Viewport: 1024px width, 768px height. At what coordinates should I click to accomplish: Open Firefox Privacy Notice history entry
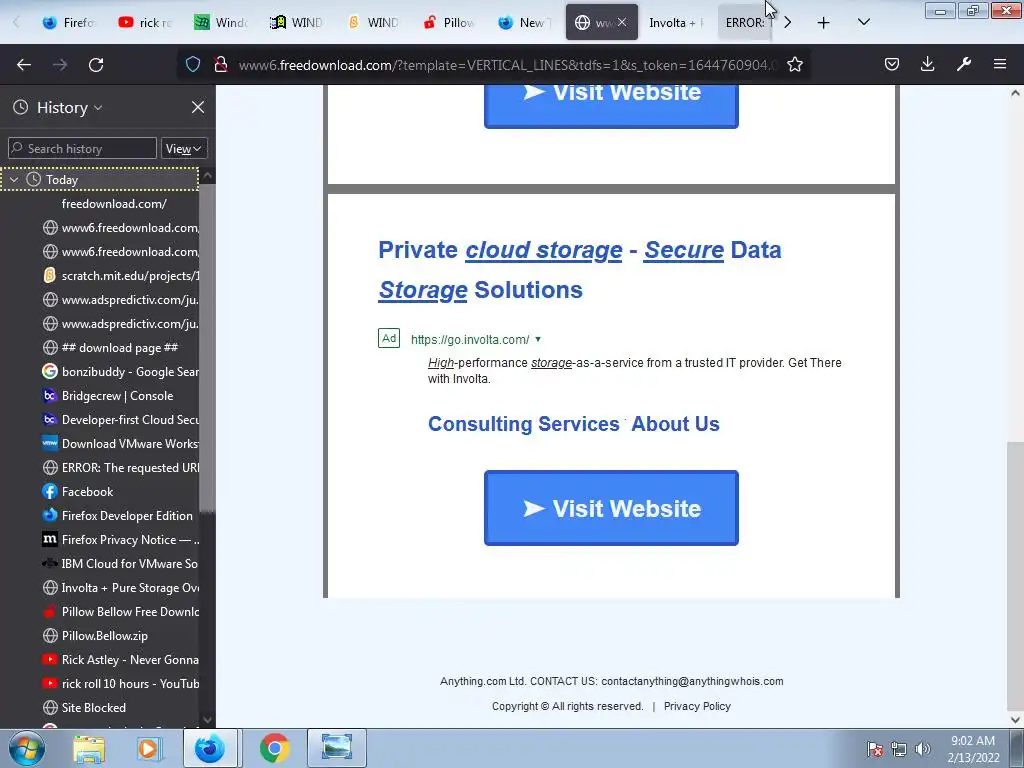(x=120, y=539)
